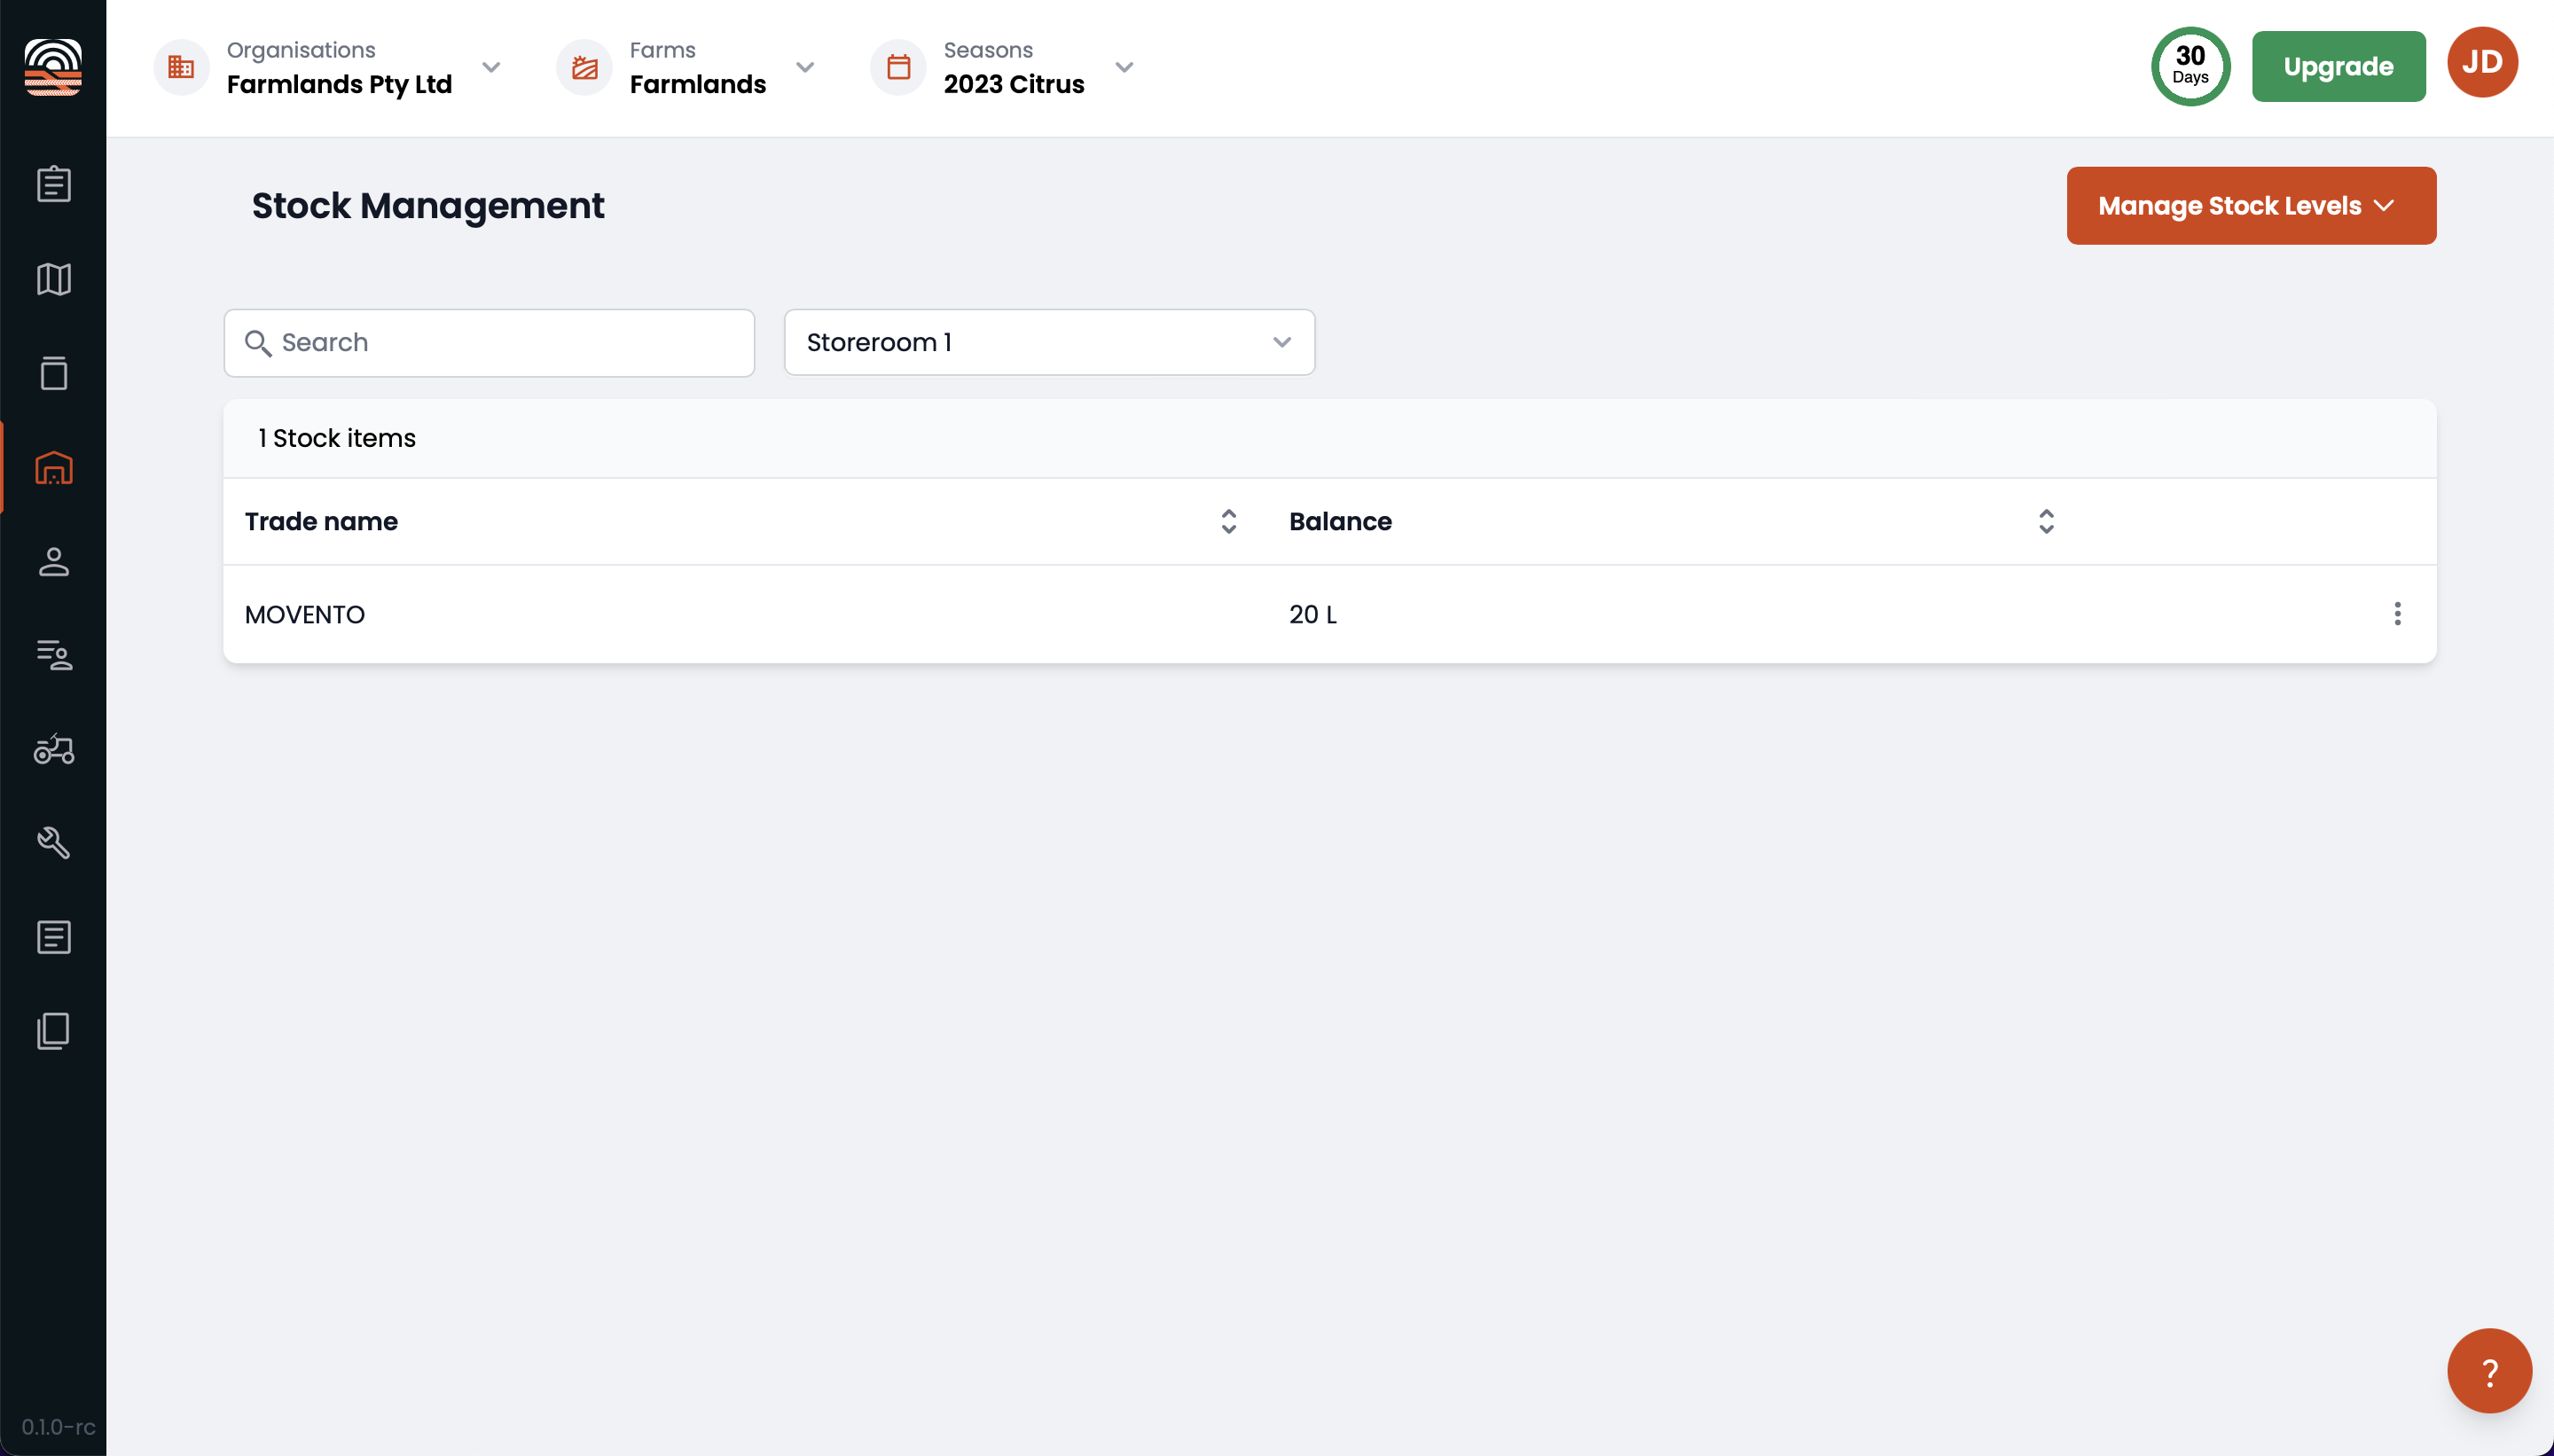Expand the Farms Farmlands dropdown

point(805,67)
